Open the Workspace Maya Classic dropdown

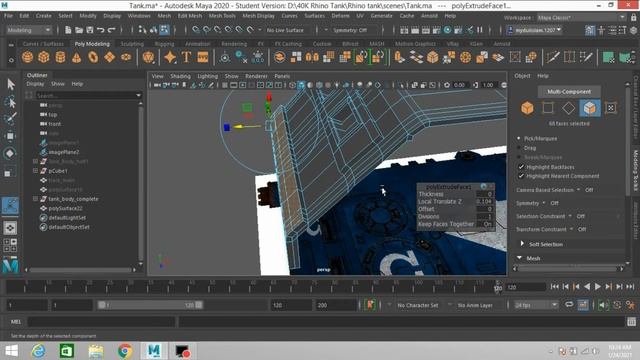(581, 18)
